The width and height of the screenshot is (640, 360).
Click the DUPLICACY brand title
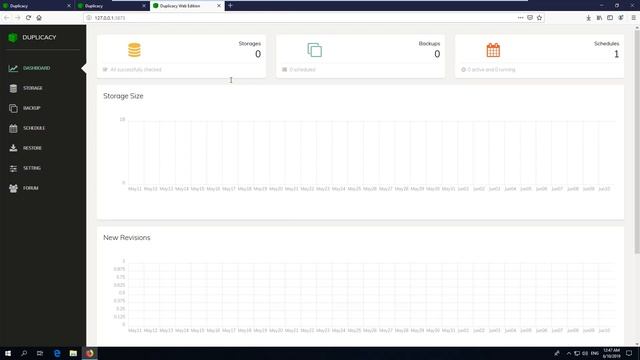click(39, 38)
